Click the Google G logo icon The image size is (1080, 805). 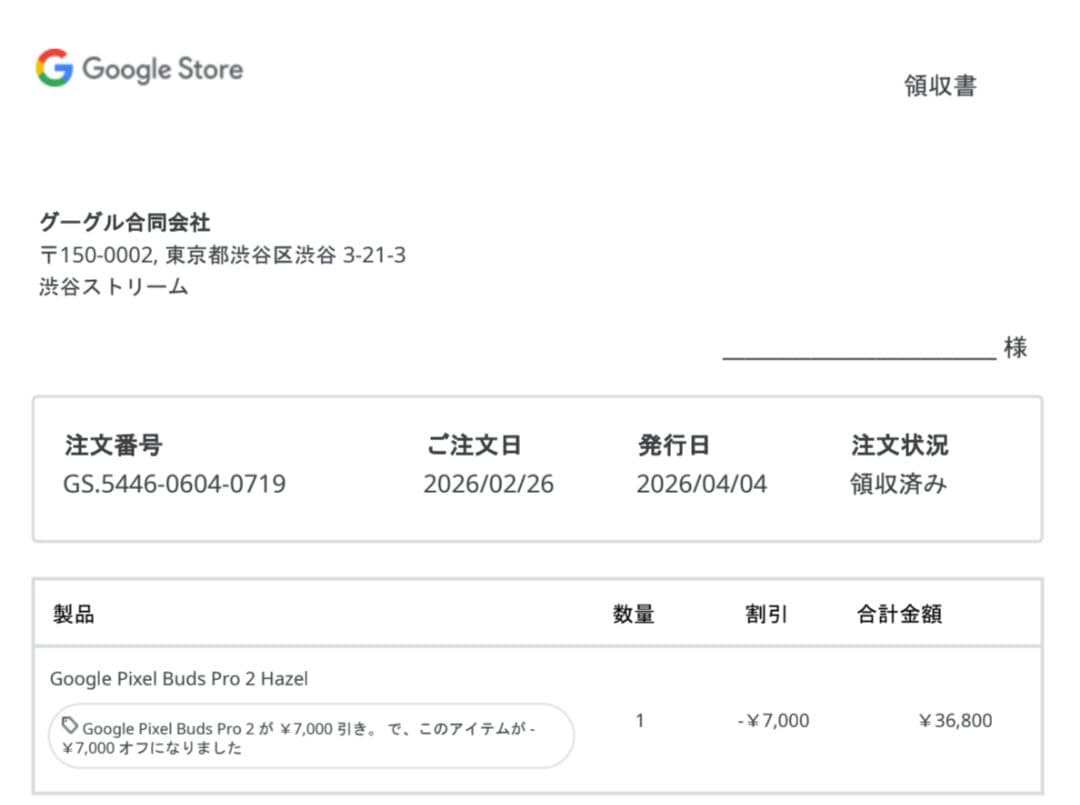(x=54, y=67)
